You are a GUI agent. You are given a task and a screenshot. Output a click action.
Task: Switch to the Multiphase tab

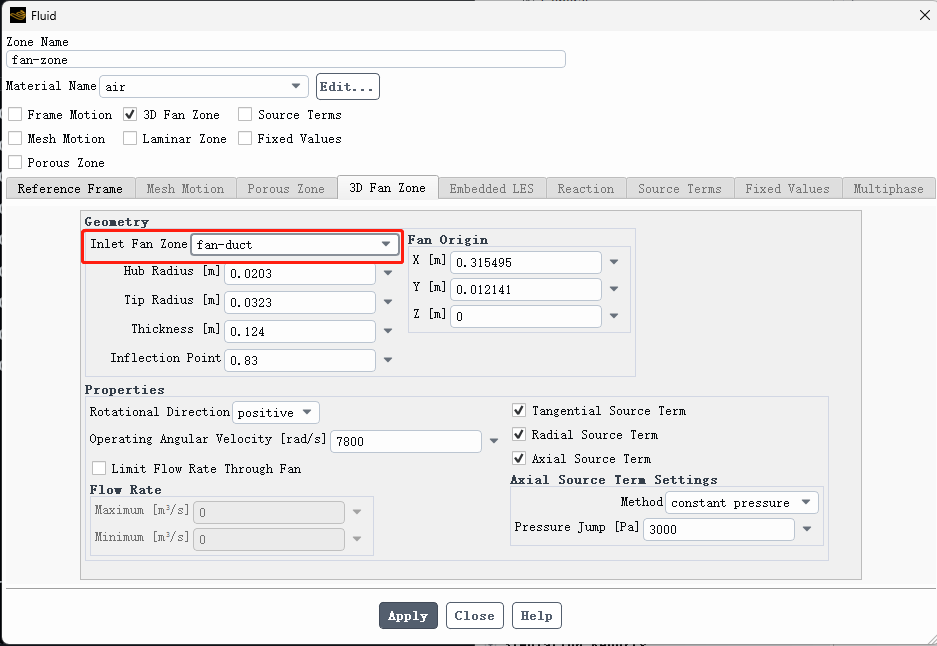pos(888,188)
